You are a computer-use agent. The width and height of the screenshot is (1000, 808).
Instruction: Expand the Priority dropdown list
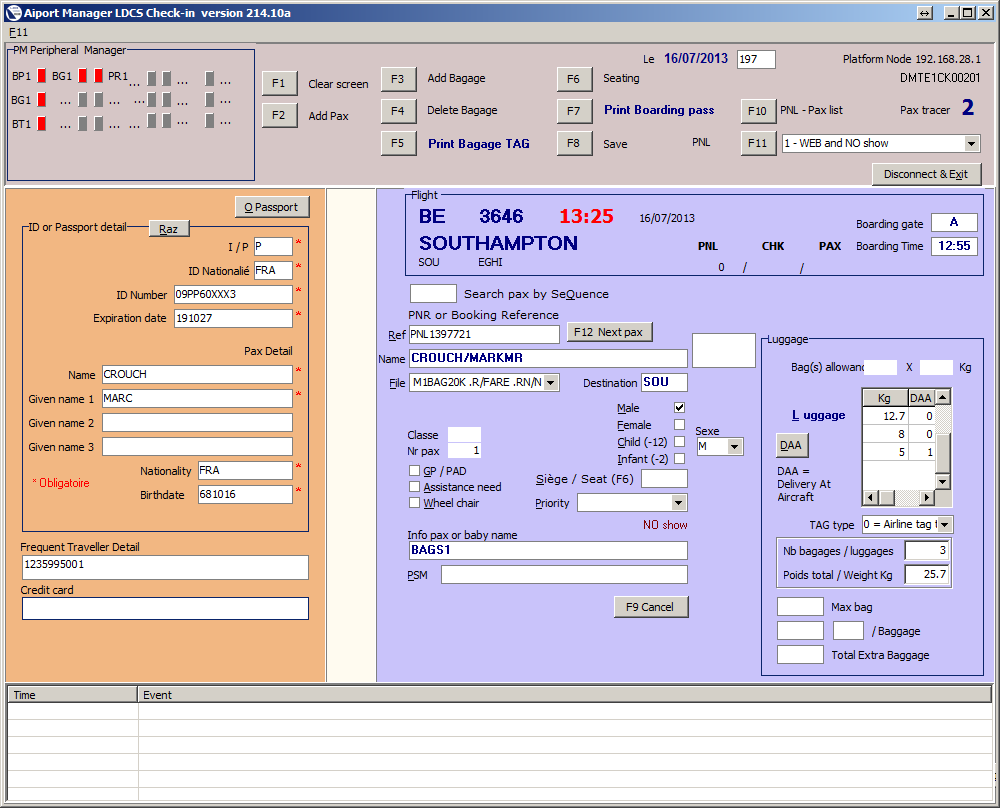click(679, 503)
